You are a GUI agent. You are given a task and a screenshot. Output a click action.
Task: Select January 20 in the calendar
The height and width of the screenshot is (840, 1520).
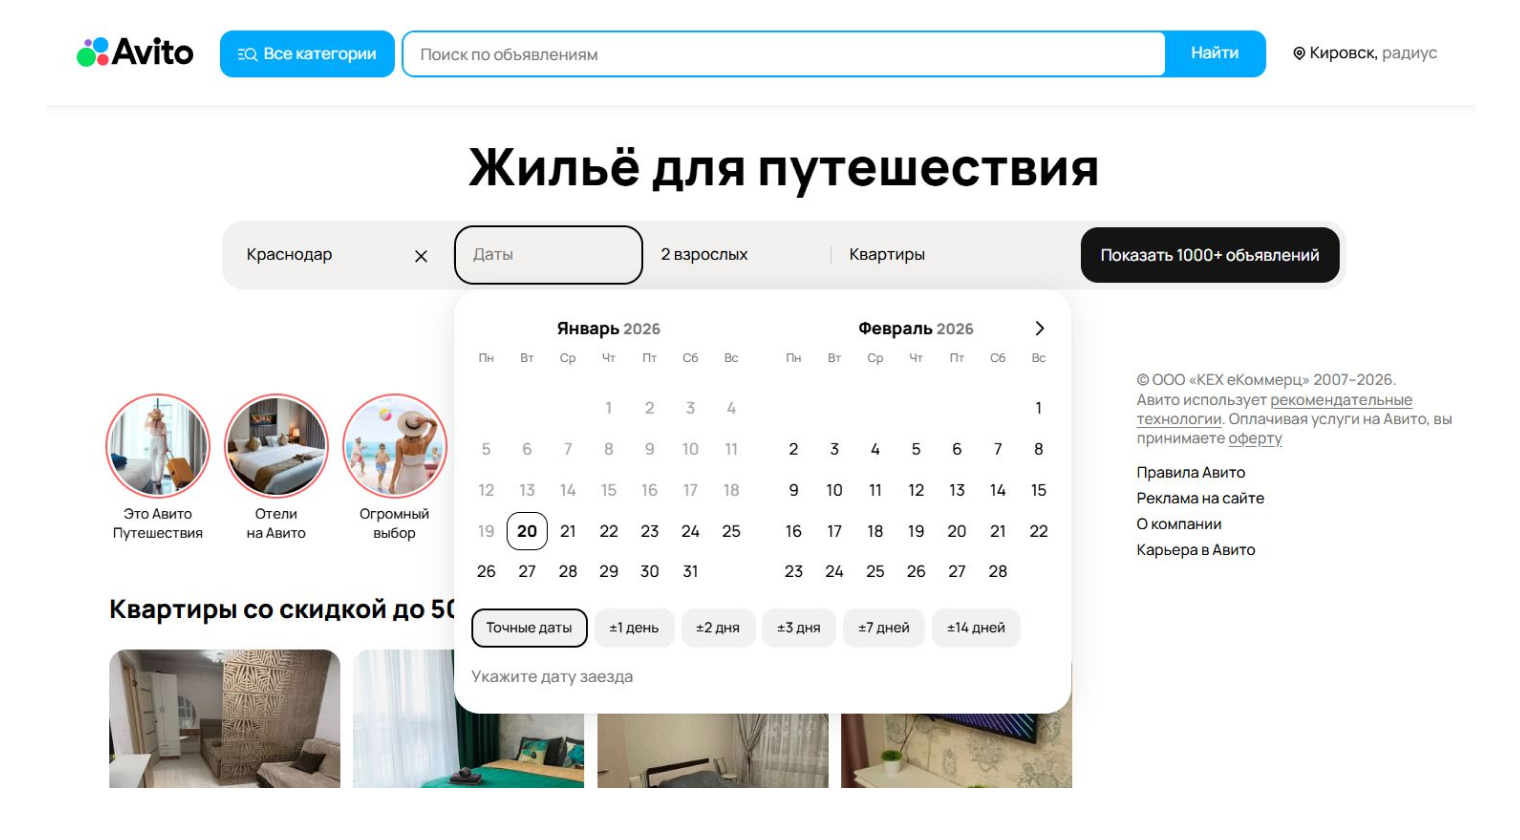pos(527,531)
